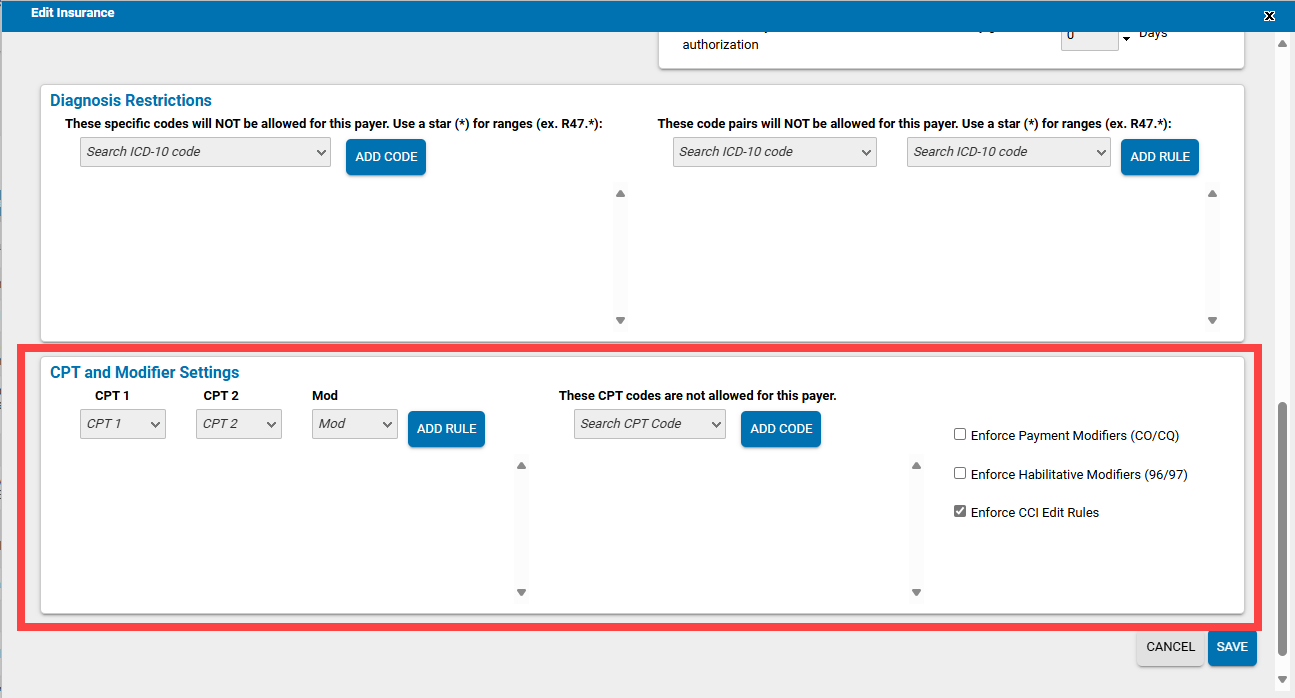Open the Search ICD-10 code dropdown for restricted codes
This screenshot has width=1295, height=698.
(204, 152)
